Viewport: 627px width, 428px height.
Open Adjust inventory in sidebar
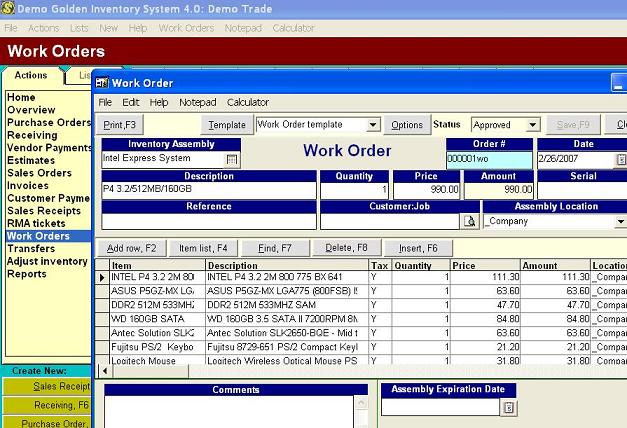pyautogui.click(x=47, y=261)
